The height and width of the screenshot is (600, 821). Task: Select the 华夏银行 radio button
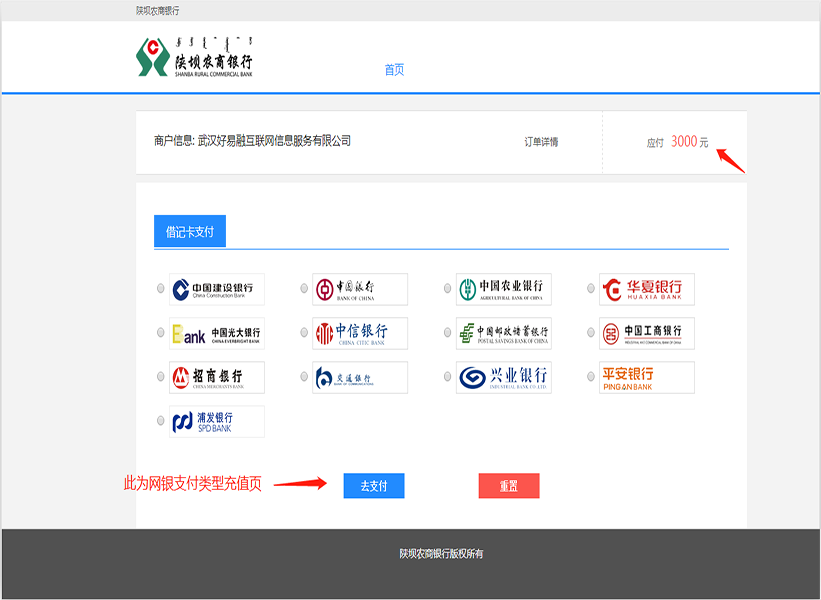pyautogui.click(x=591, y=288)
